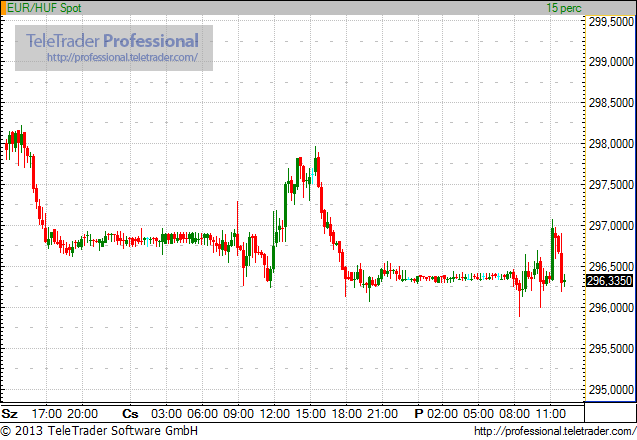Screen dimensions: 637x440
Task: Click the 03:00 time axis label
Action: pos(166,414)
